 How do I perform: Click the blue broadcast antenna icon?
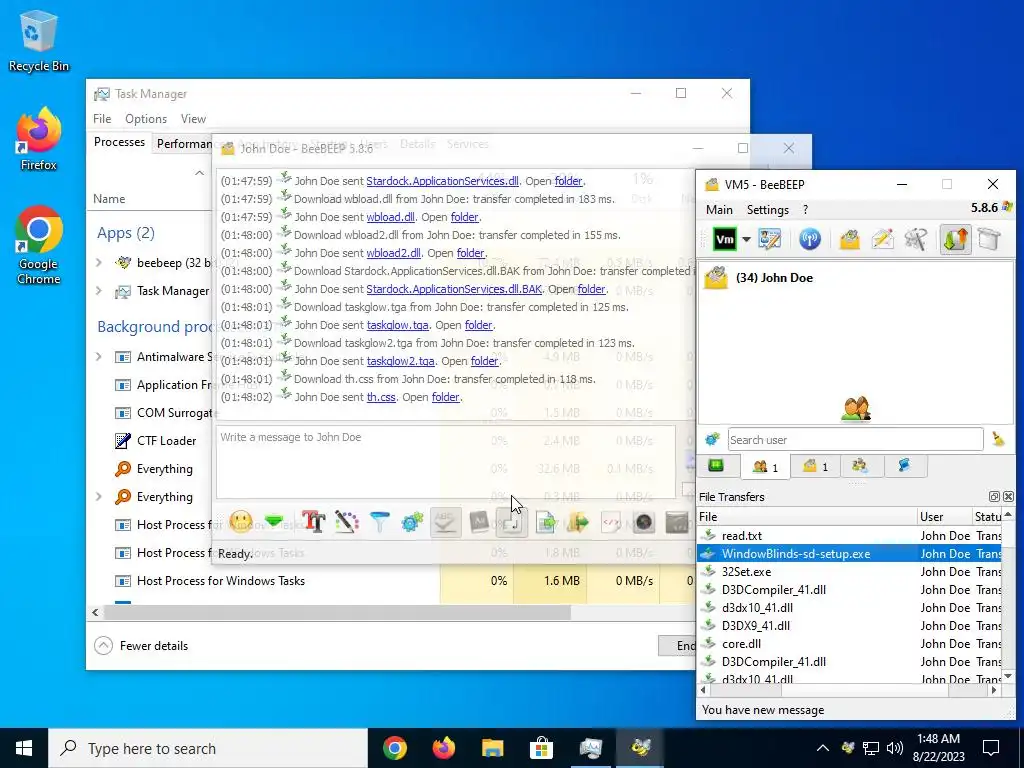point(810,239)
